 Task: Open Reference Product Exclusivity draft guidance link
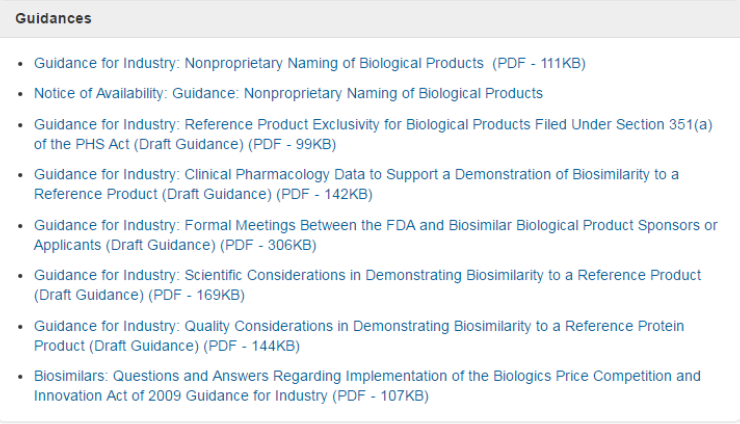click(373, 134)
